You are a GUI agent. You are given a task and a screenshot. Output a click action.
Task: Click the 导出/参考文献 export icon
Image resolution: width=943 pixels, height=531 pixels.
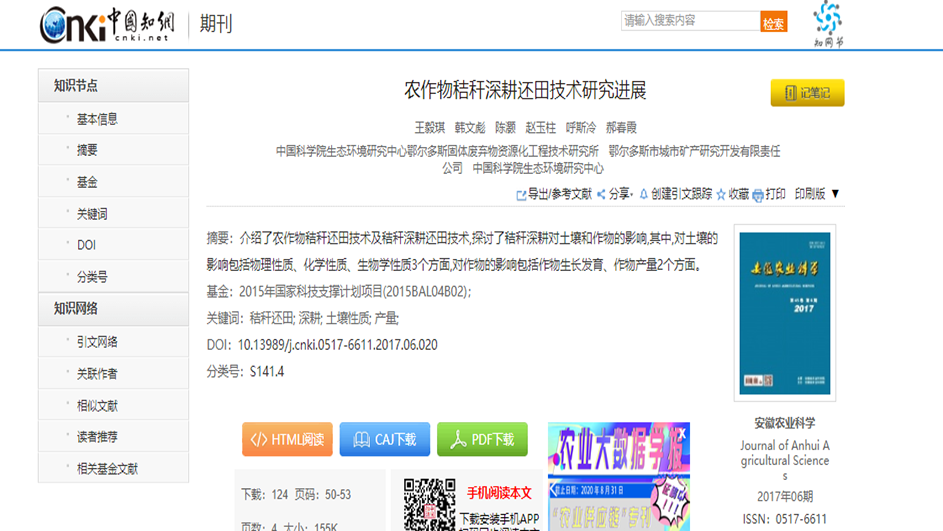coord(521,195)
